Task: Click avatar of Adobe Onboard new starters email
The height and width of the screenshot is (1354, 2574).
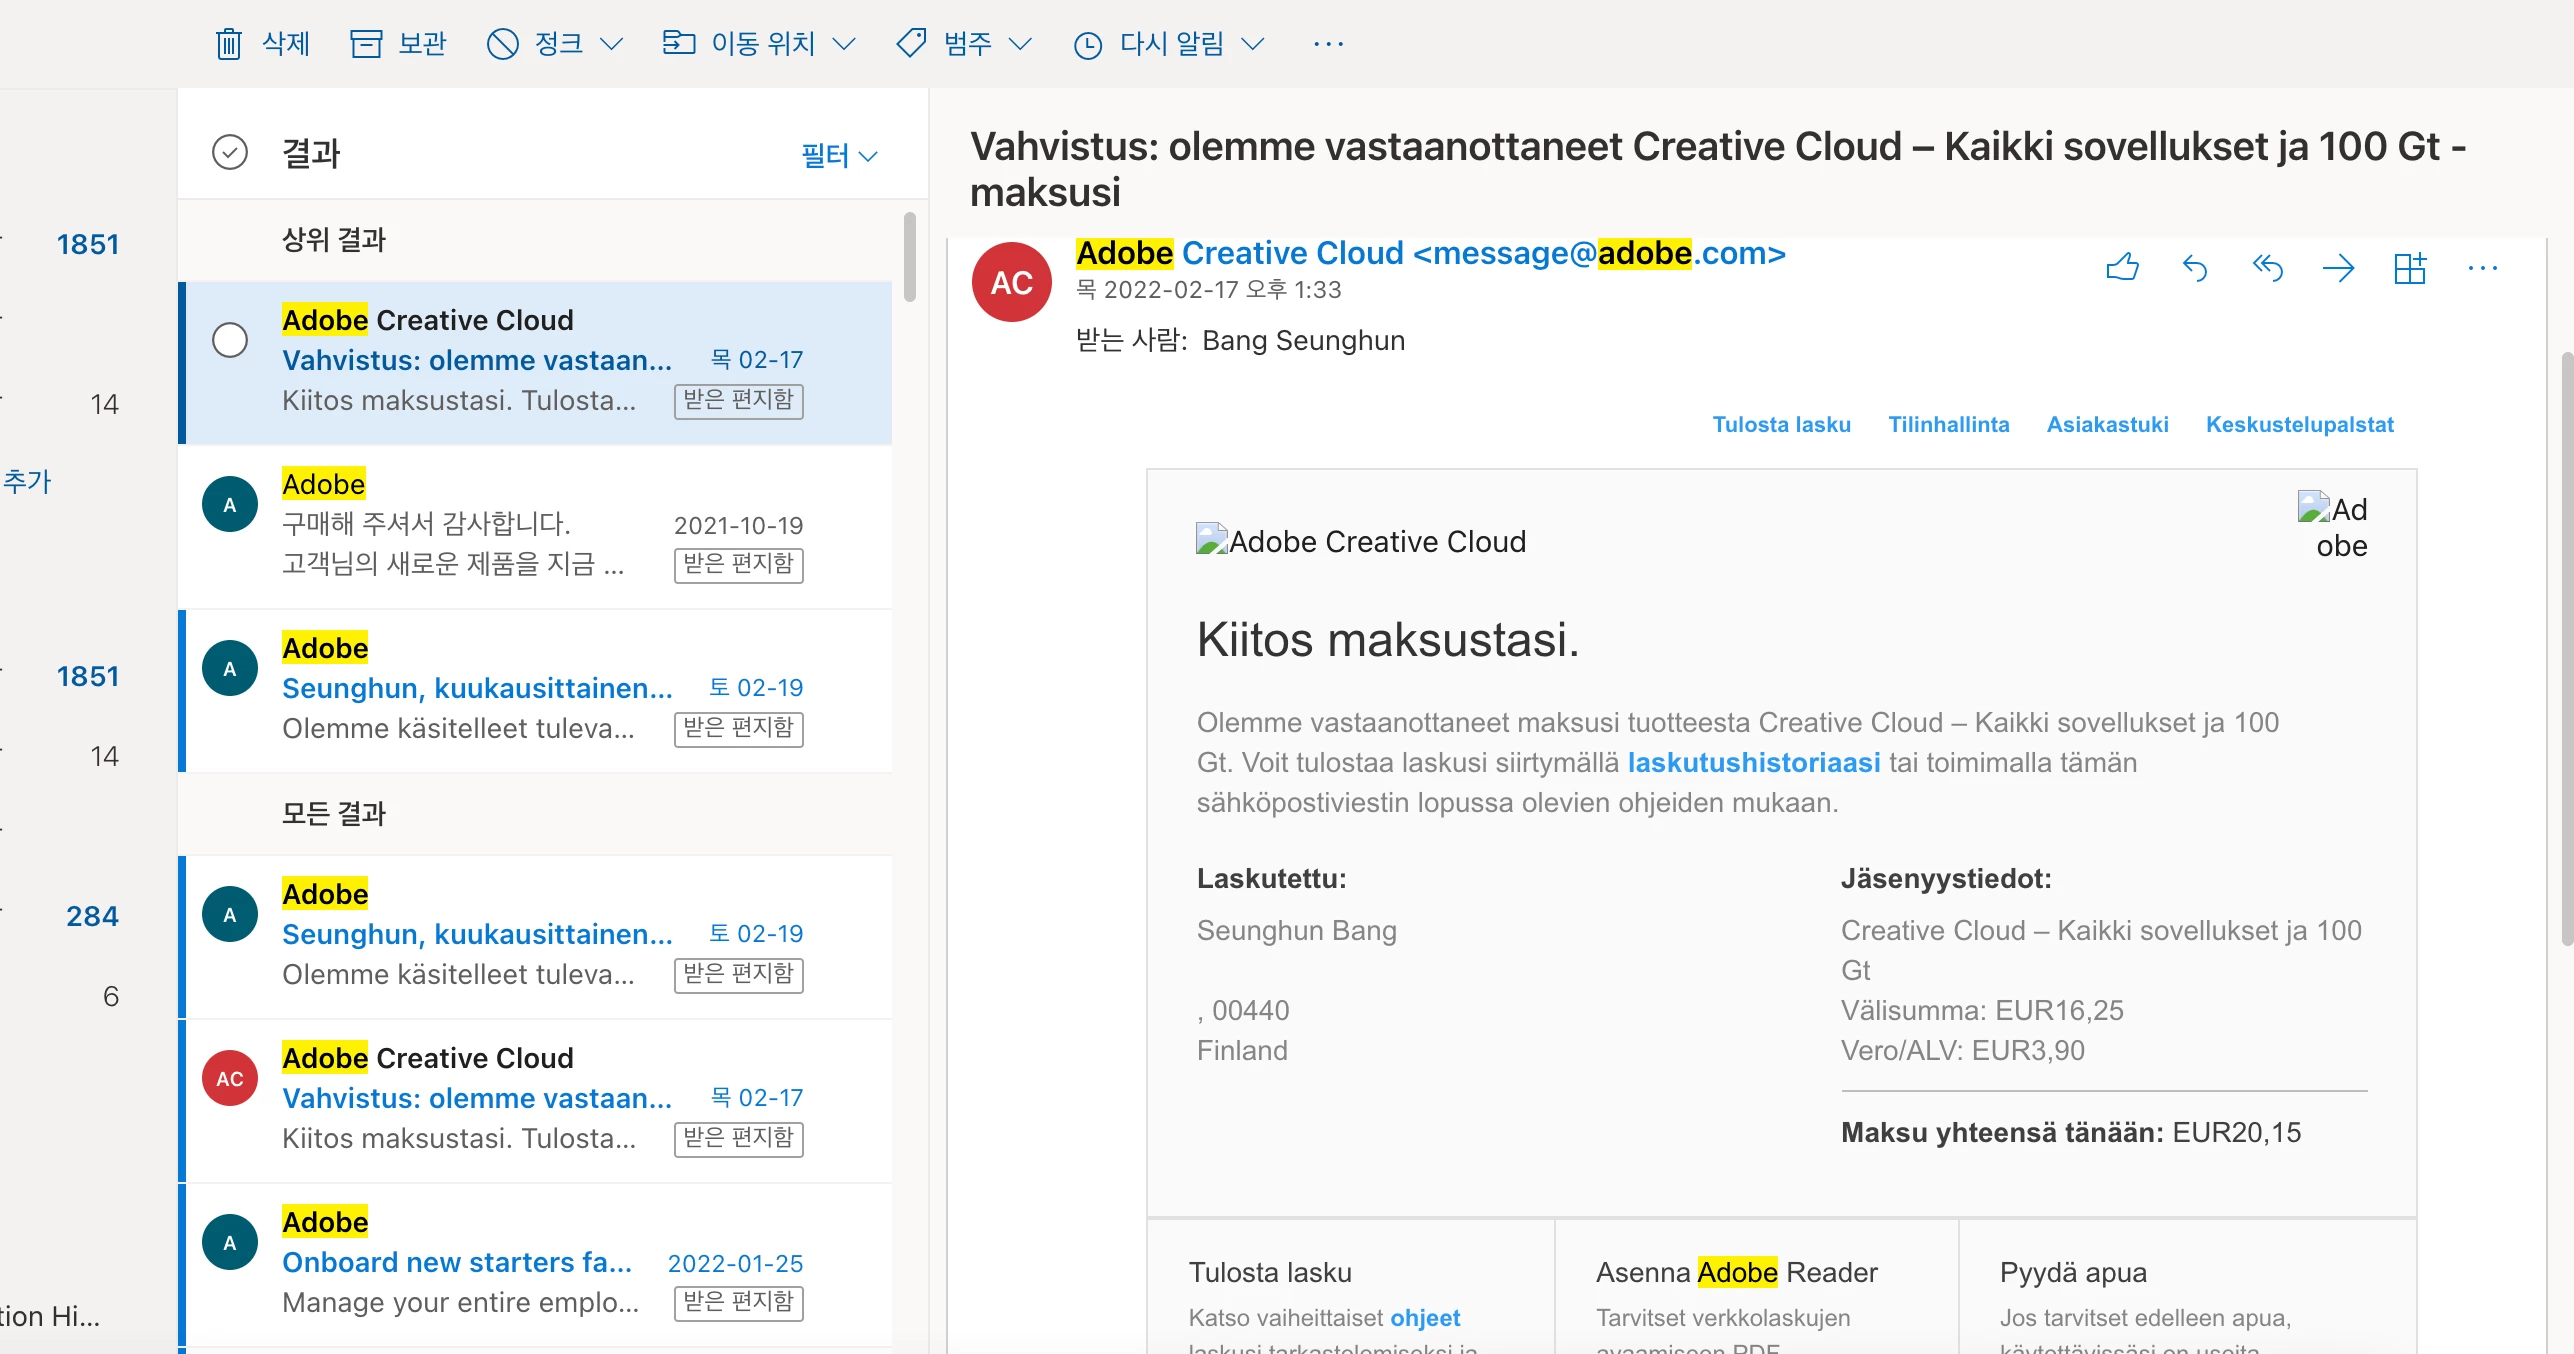Action: [x=230, y=1242]
